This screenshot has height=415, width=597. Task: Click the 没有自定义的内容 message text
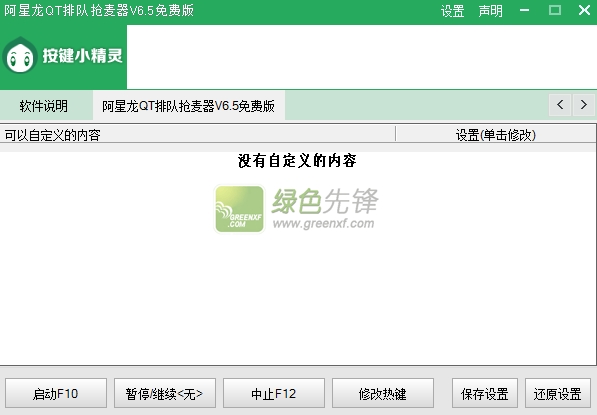click(x=297, y=161)
